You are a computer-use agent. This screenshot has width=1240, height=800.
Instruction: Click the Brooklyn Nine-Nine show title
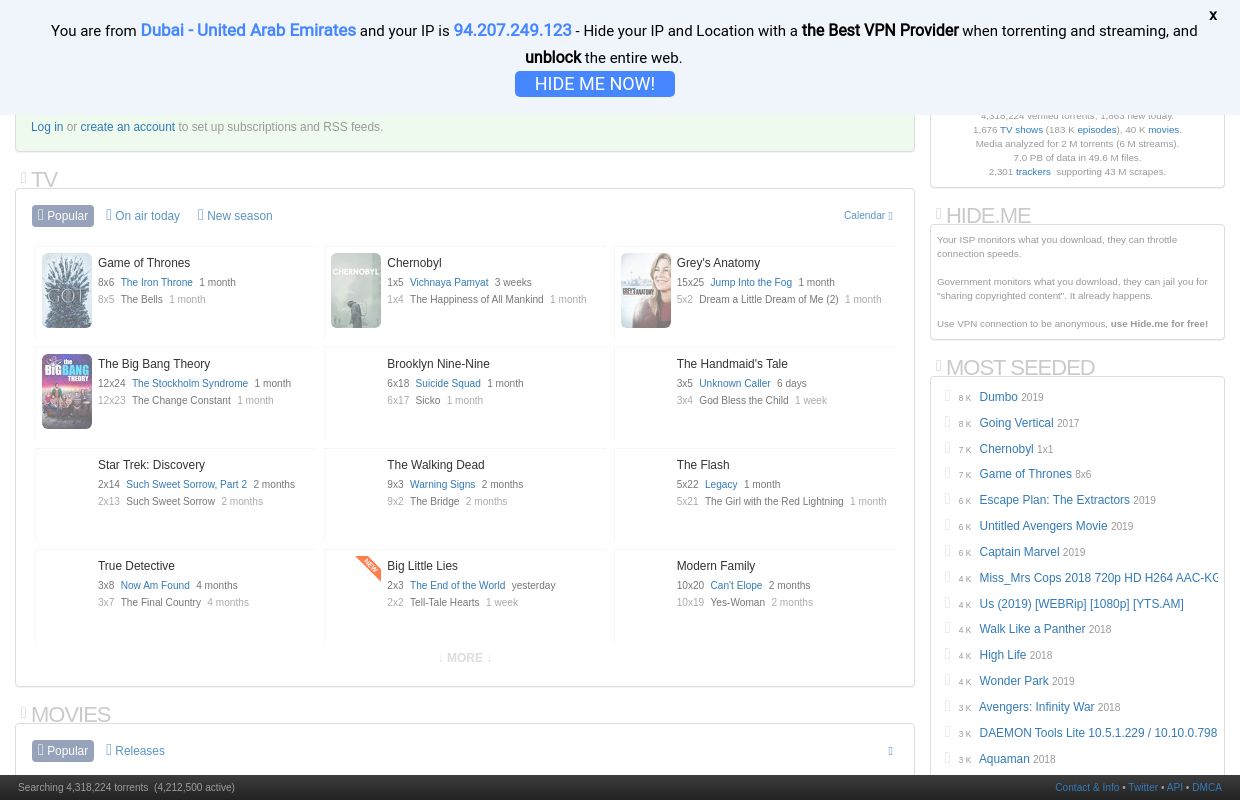pyautogui.click(x=438, y=364)
